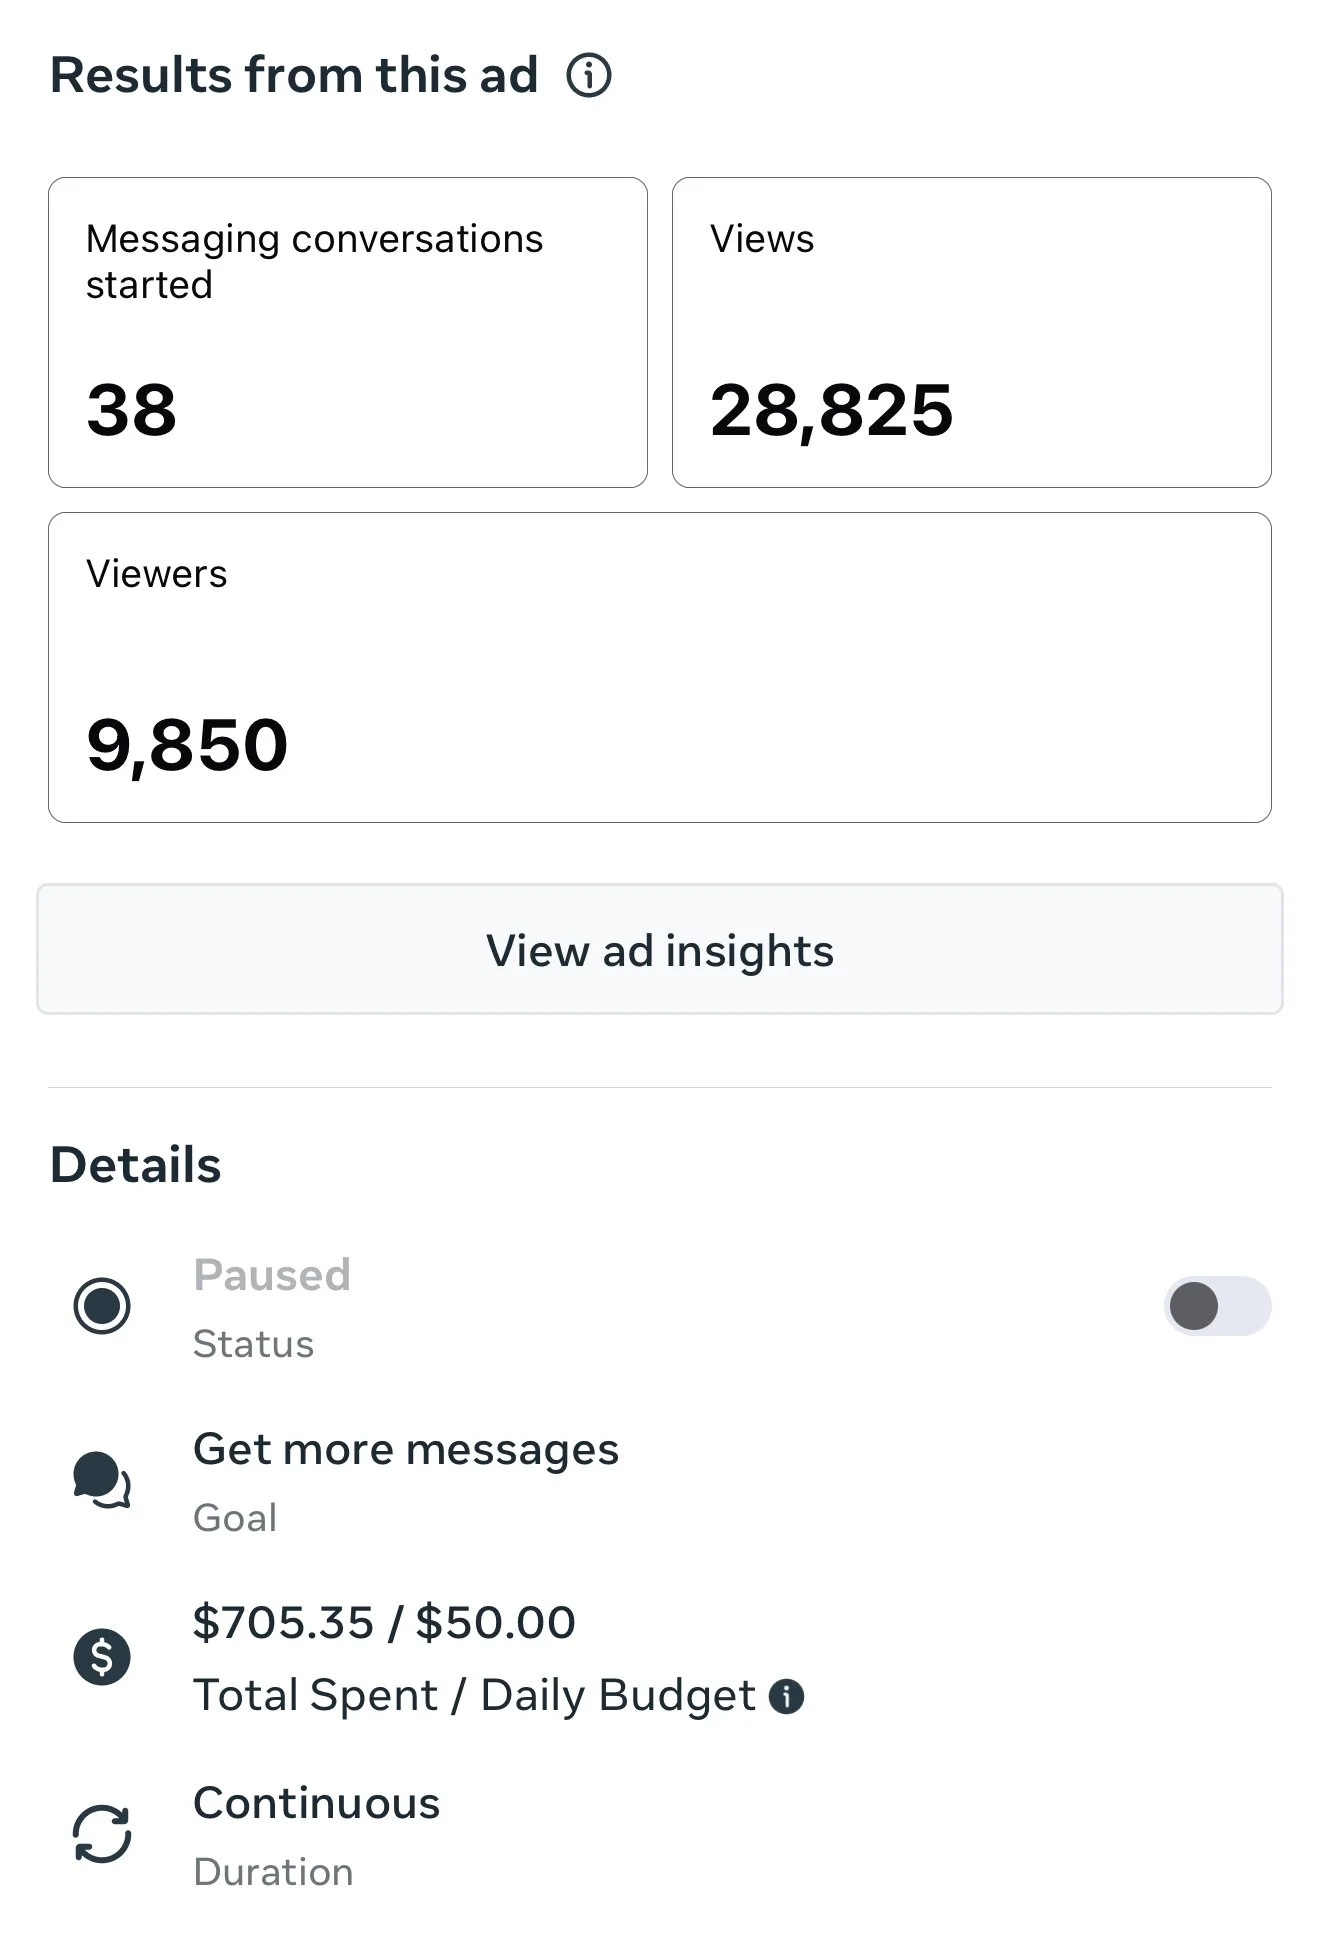Image resolution: width=1320 pixels, height=1954 pixels.
Task: Tap the dollar sign budget icon
Action: coord(102,1657)
